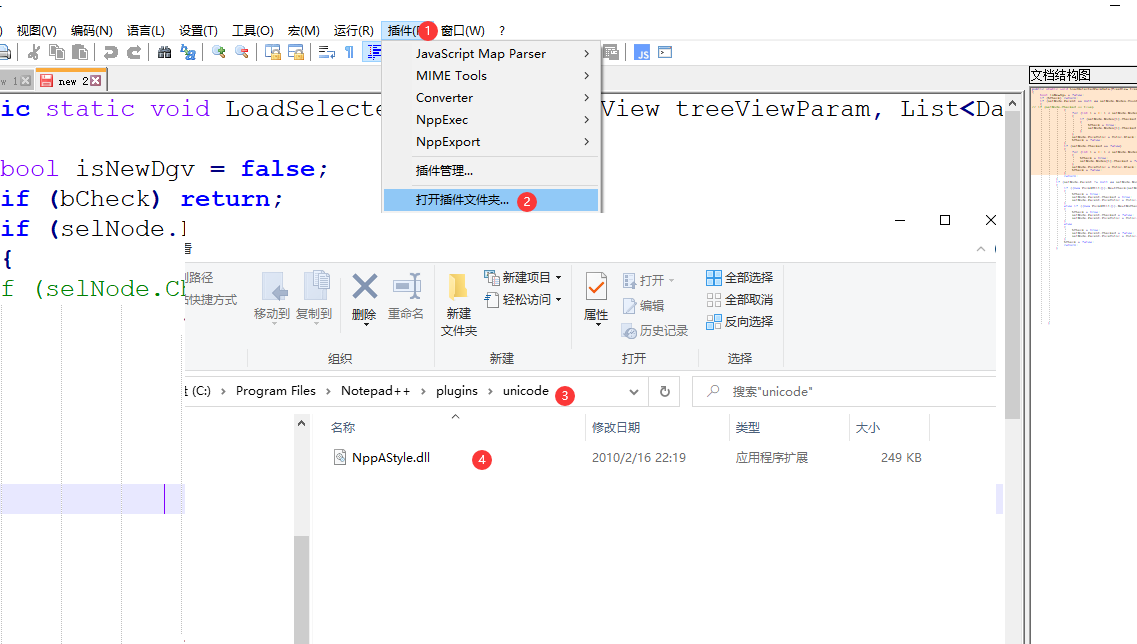Screen dimensions: 1137x644
Task: Toggle the Show All Characters paragraph icon
Action: (349, 52)
